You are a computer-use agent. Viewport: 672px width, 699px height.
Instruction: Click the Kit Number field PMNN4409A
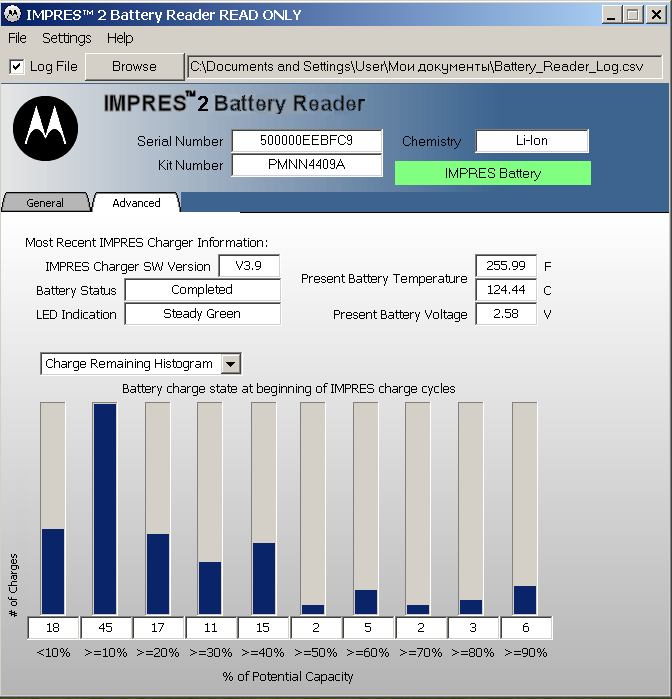(x=307, y=165)
